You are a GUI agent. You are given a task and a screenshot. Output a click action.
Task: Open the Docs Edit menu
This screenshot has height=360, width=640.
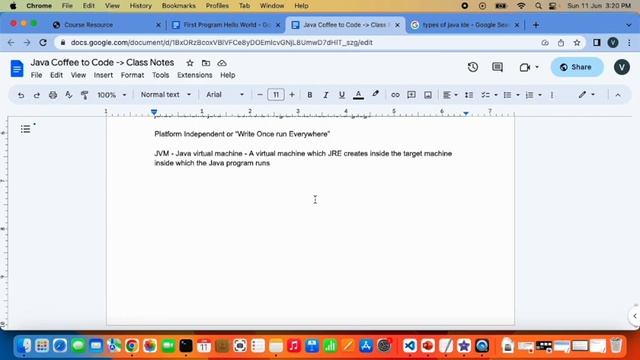tap(56, 75)
